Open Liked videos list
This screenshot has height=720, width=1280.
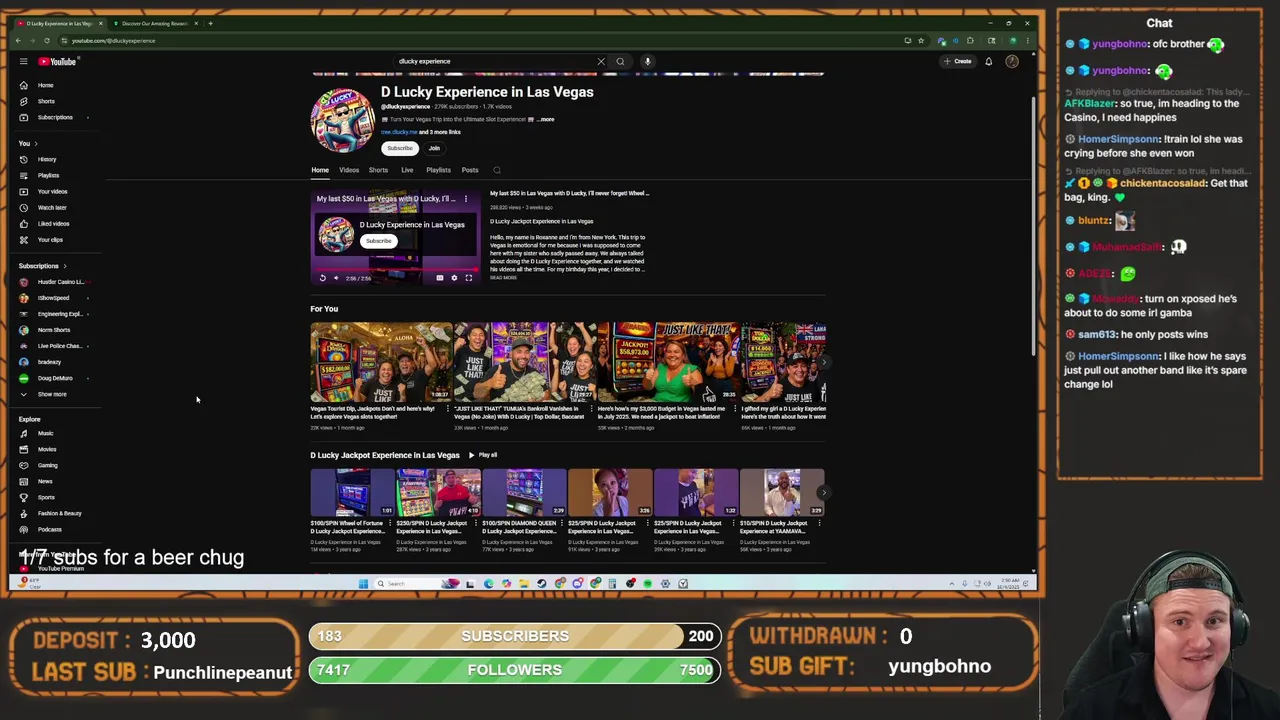55,223
